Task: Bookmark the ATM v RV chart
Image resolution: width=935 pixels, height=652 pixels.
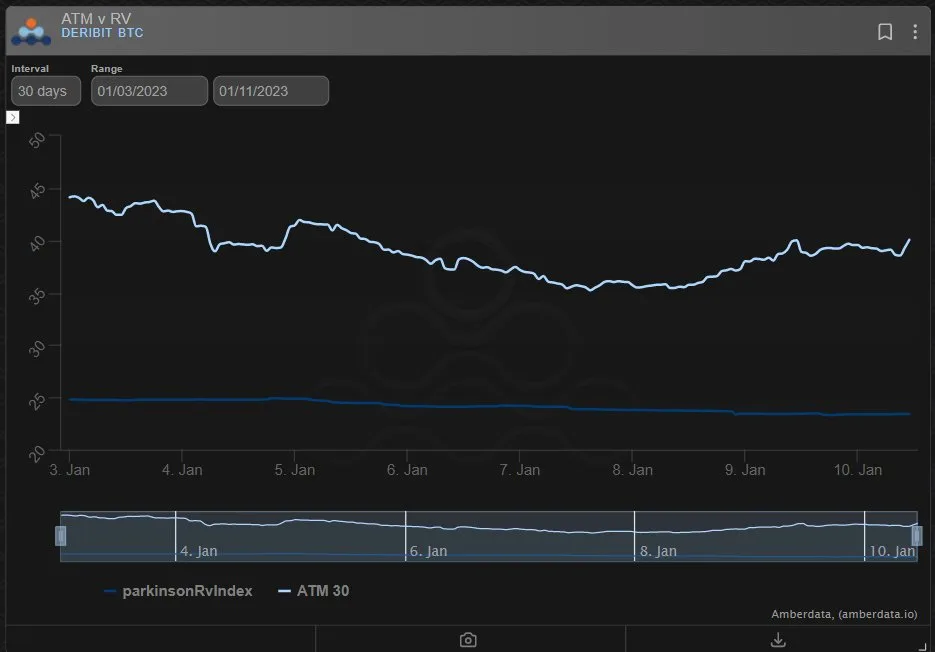Action: click(885, 32)
